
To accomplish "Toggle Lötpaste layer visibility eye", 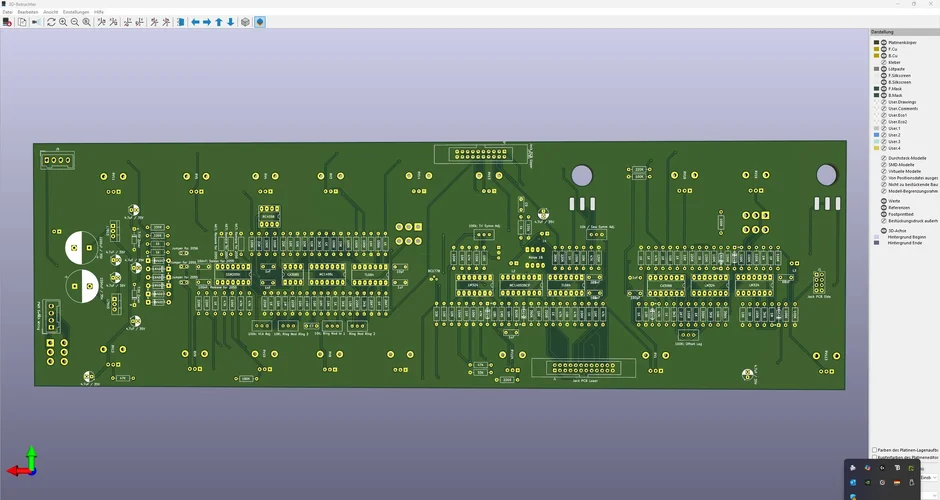I will point(884,69).
